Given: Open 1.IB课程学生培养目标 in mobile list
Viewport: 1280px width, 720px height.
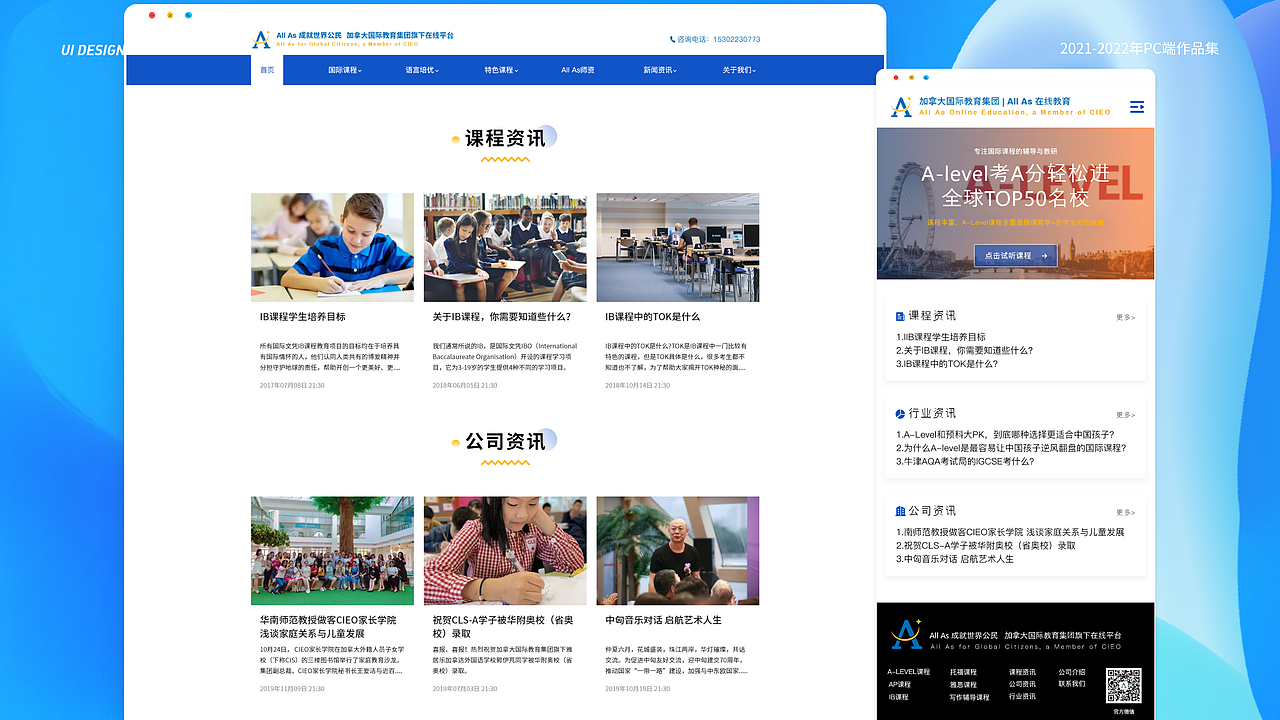Looking at the screenshot, I should click(x=941, y=337).
